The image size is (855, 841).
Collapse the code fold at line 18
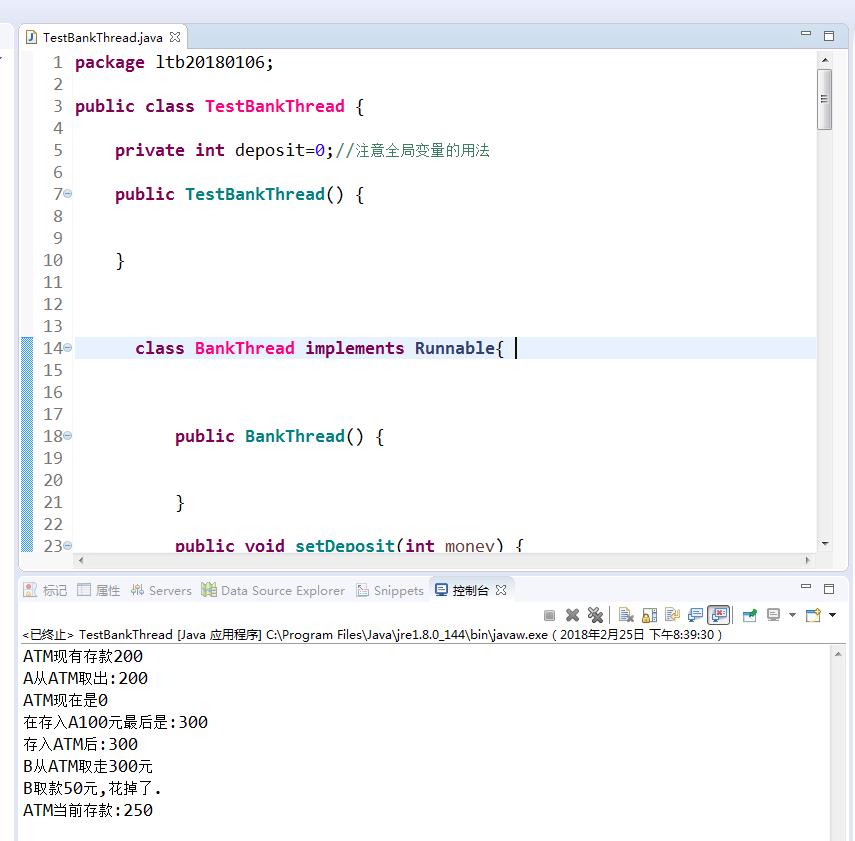(x=68, y=436)
